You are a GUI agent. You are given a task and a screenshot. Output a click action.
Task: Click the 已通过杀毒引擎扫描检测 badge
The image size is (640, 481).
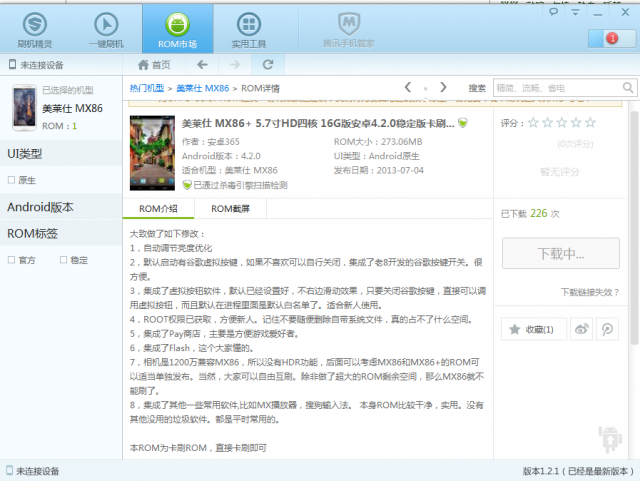click(x=235, y=185)
